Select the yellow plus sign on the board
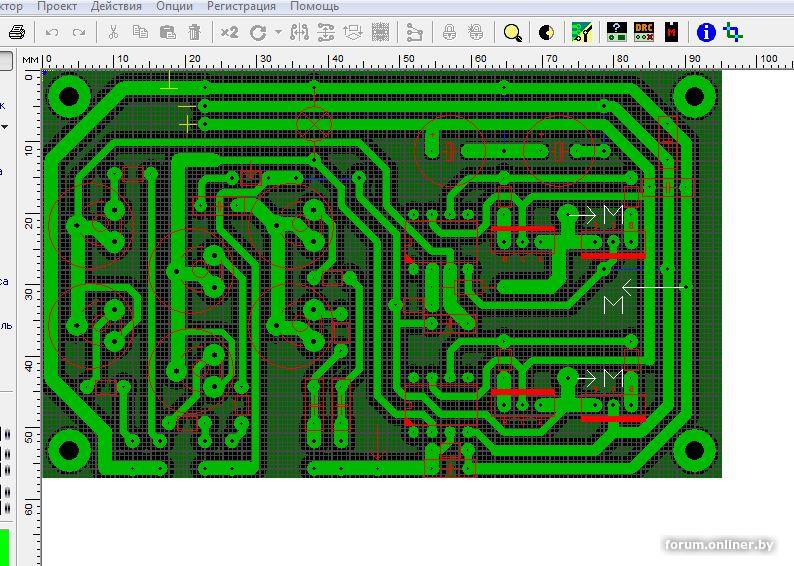Screen dimensions: 794x566 pos(187,124)
